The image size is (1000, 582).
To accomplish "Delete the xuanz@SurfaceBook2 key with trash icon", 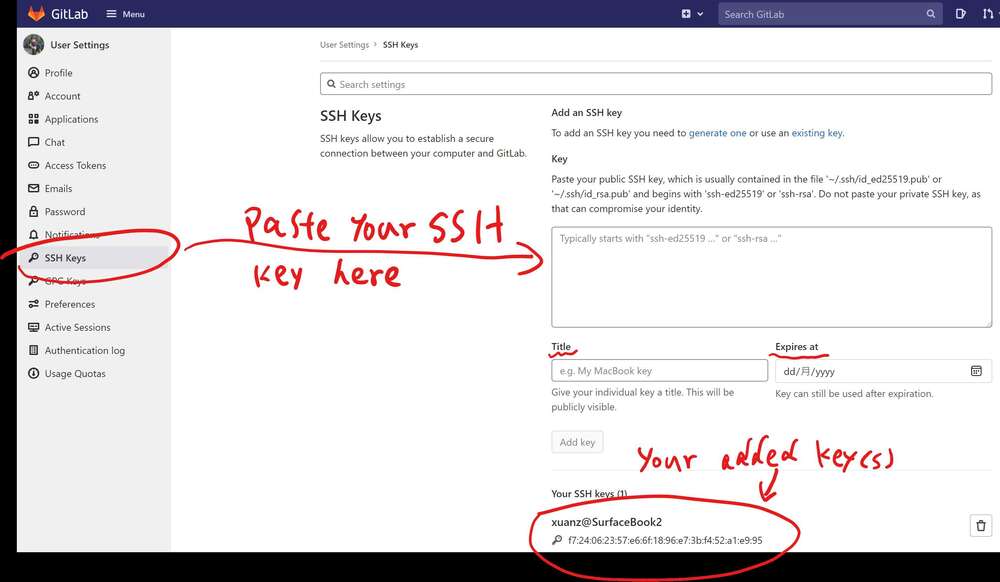I will 980,526.
